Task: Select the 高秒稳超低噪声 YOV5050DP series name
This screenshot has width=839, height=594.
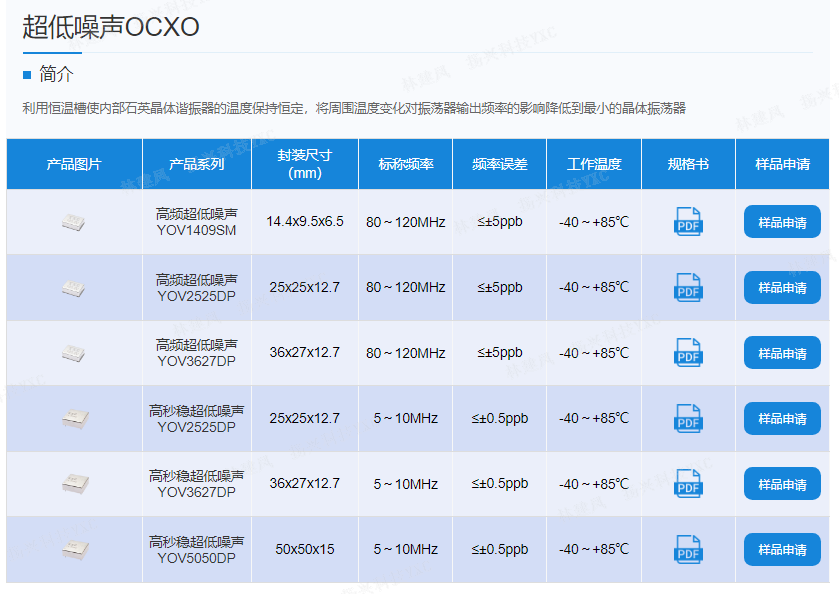Action: [197, 549]
